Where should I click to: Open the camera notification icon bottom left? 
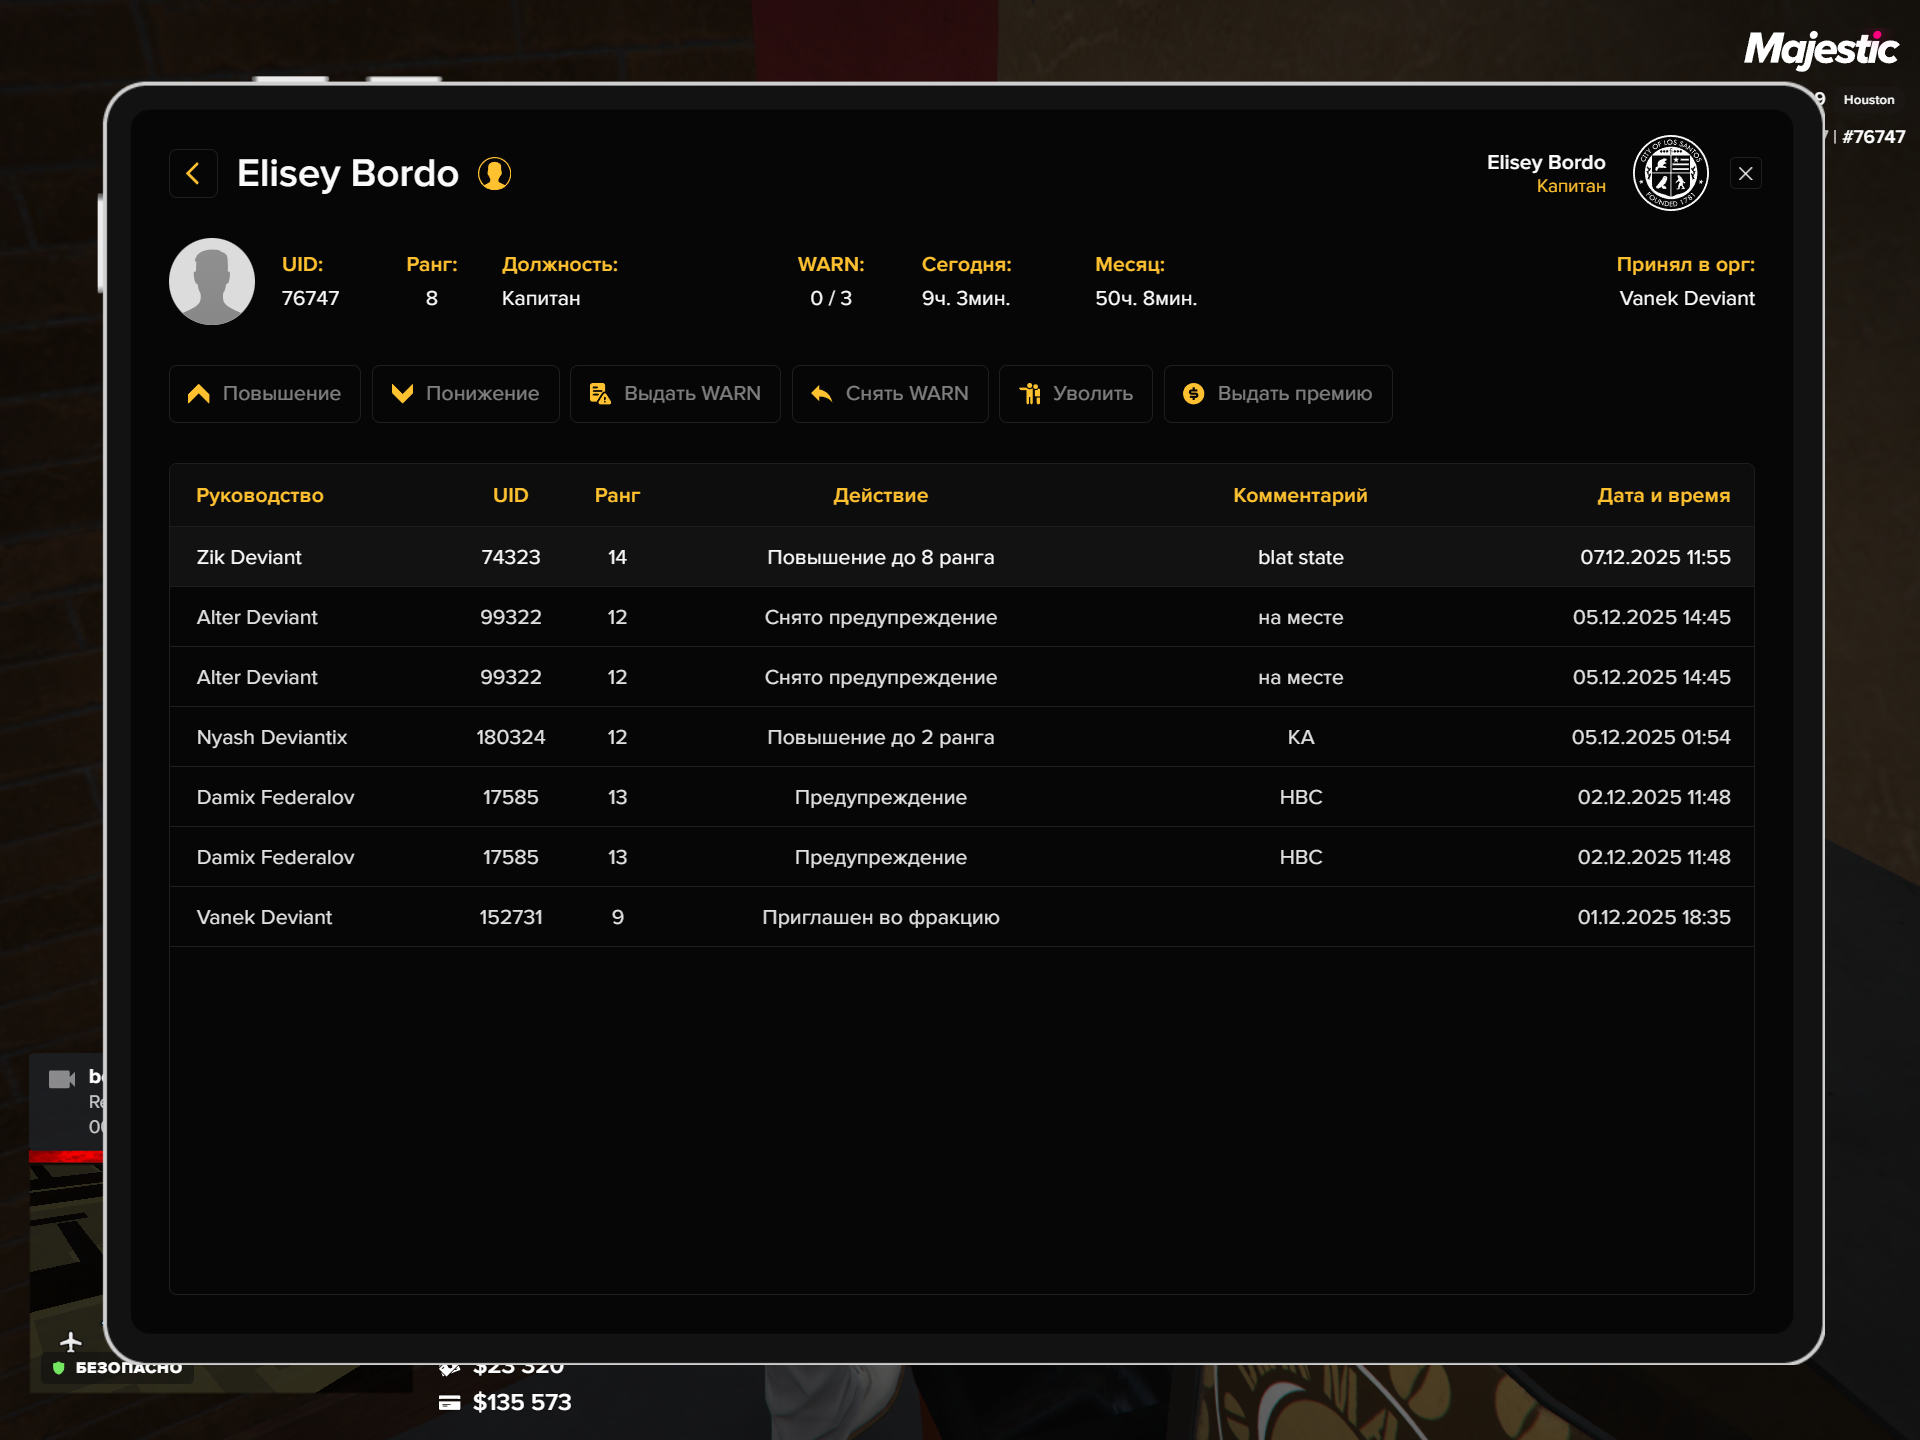pos(62,1079)
